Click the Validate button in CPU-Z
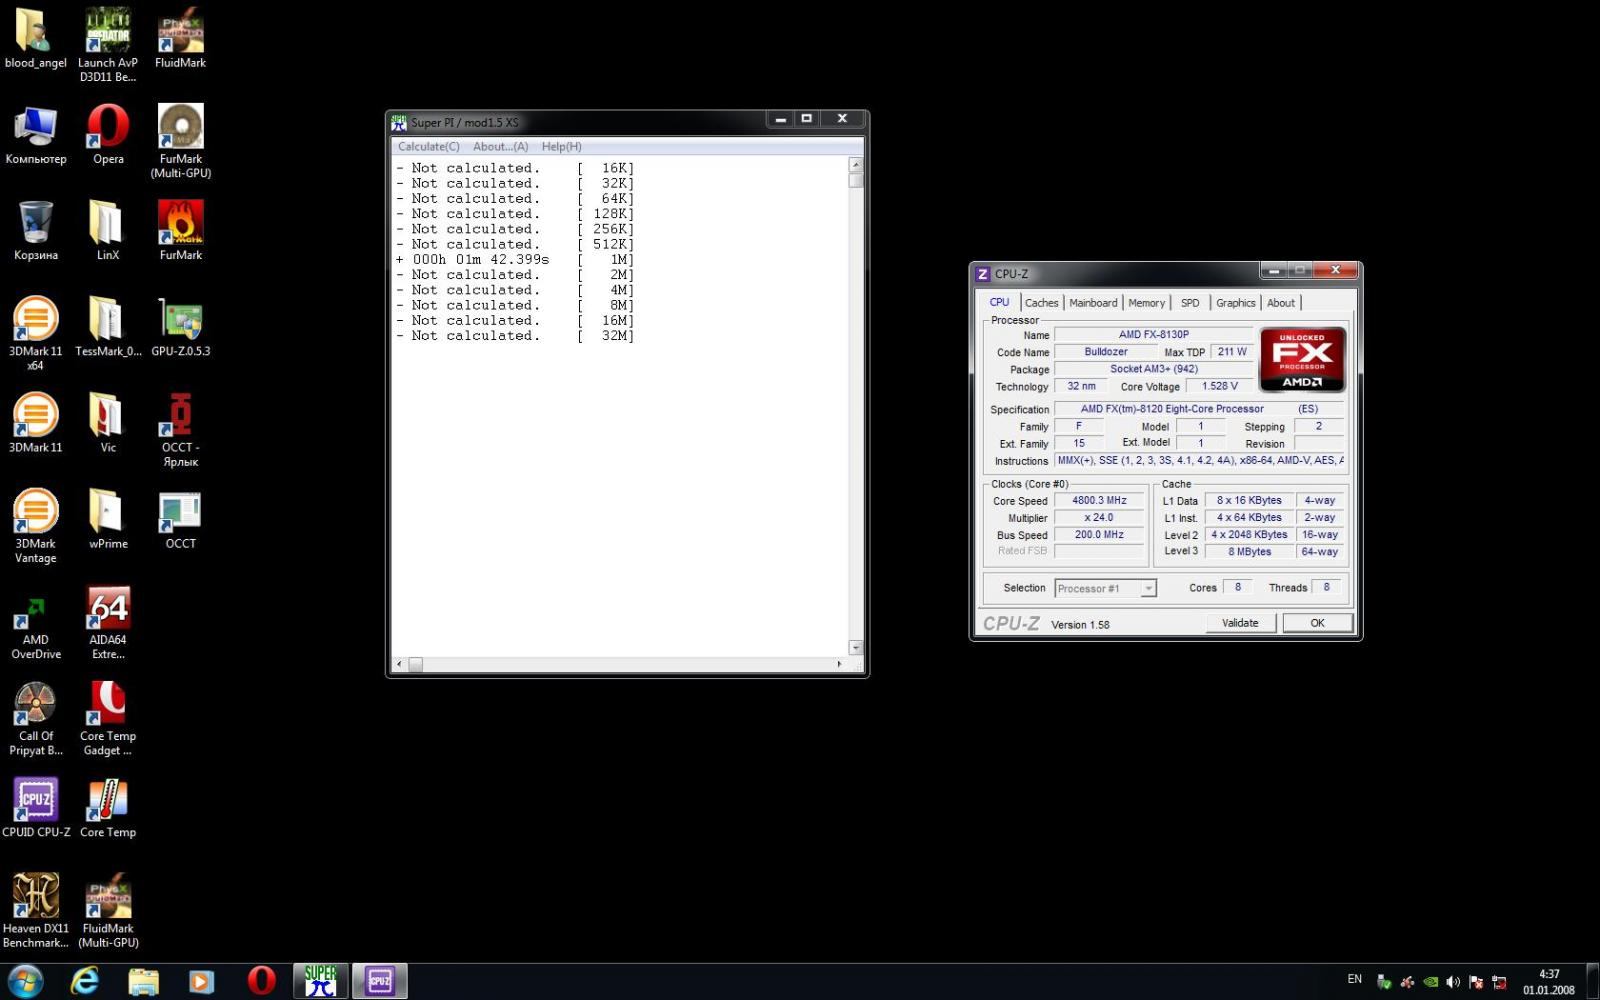Screen dimensions: 1600x1000 (x=1240, y=623)
